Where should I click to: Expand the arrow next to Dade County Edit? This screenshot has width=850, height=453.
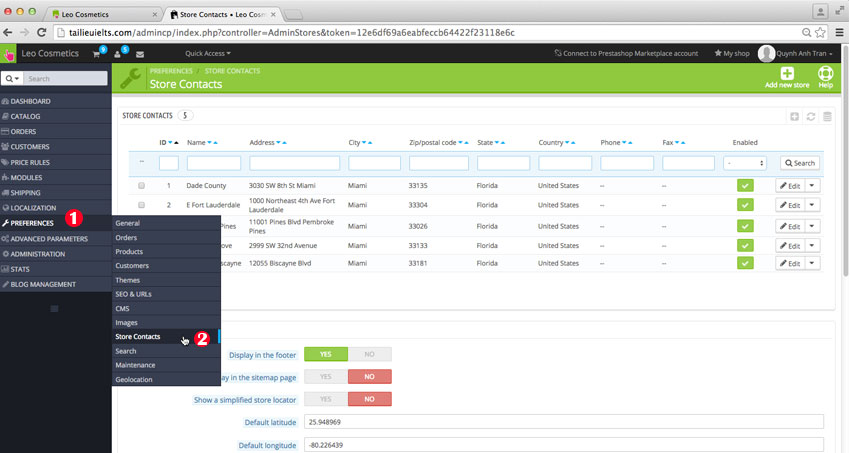[811, 185]
